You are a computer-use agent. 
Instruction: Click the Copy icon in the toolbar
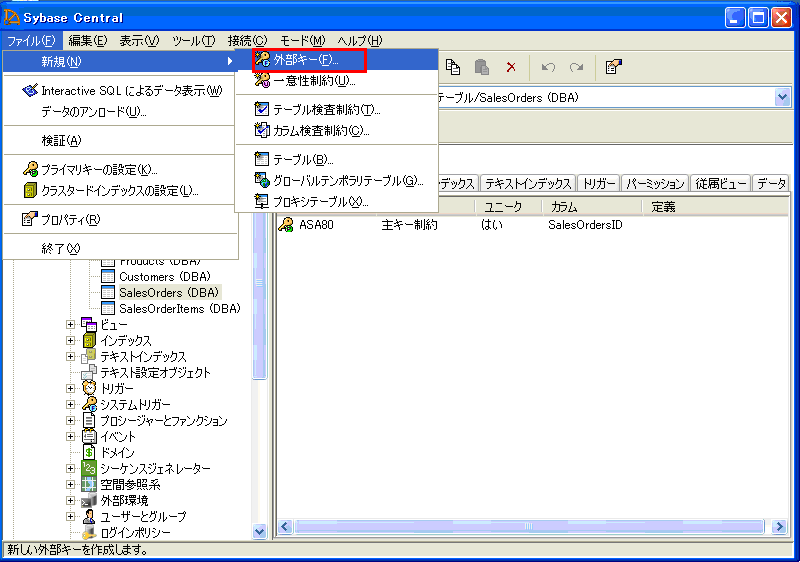453,67
